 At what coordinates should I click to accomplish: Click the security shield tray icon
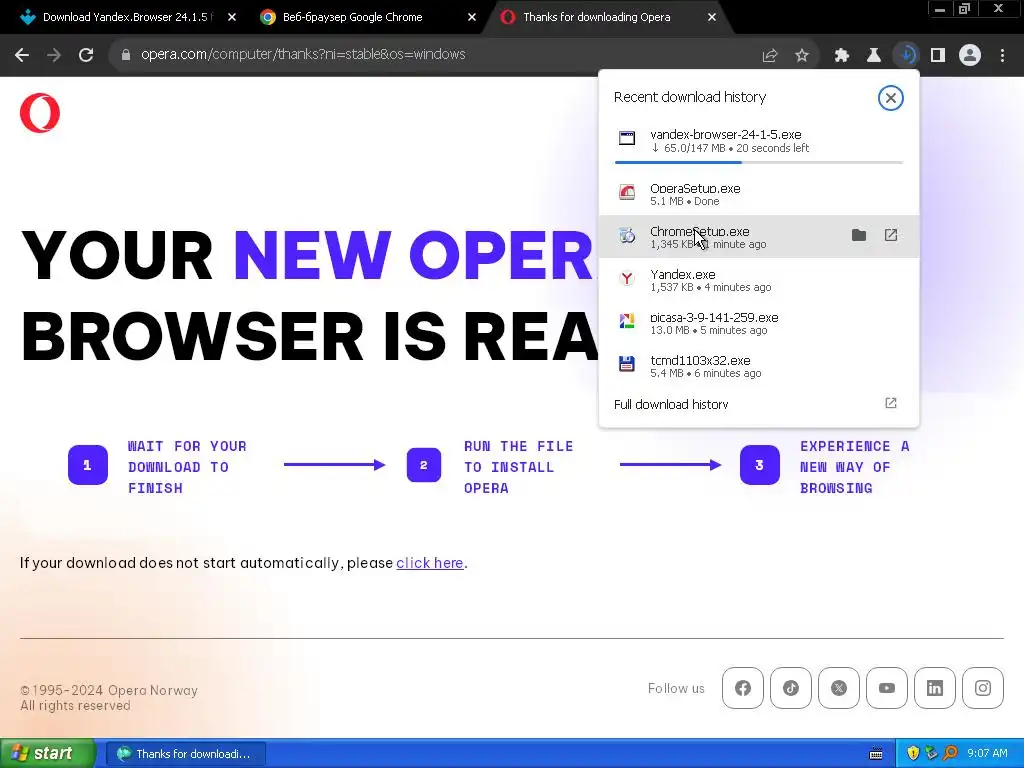pos(913,754)
